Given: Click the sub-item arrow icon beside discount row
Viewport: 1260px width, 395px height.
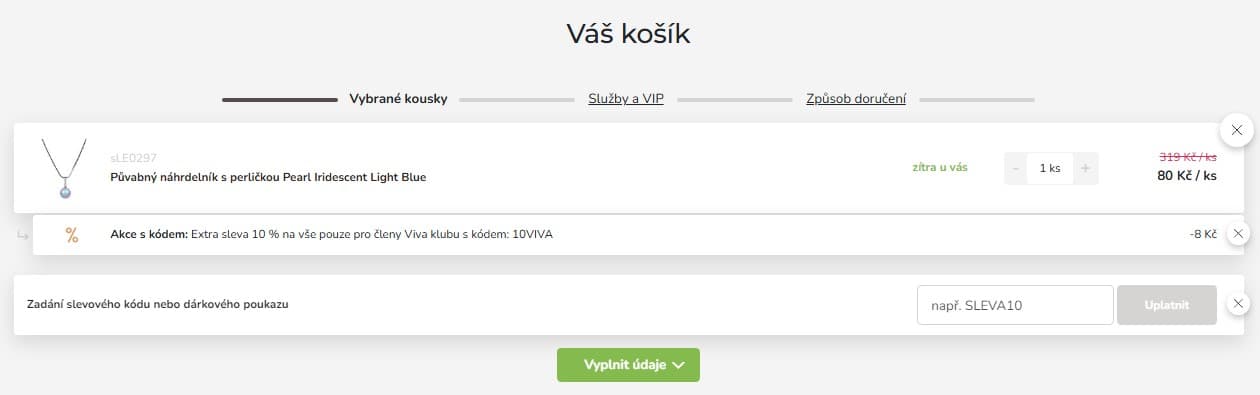Looking at the screenshot, I should (23, 235).
